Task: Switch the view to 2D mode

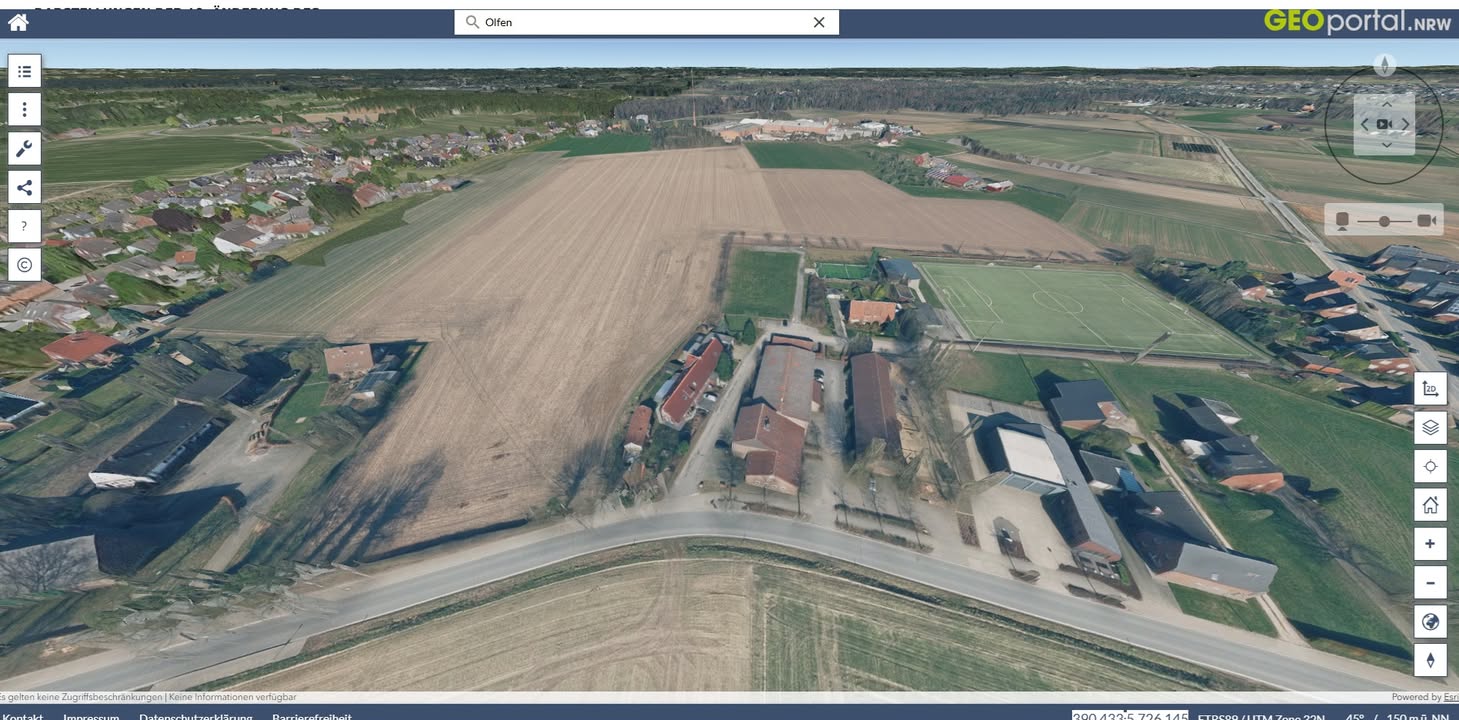Action: click(x=1430, y=389)
